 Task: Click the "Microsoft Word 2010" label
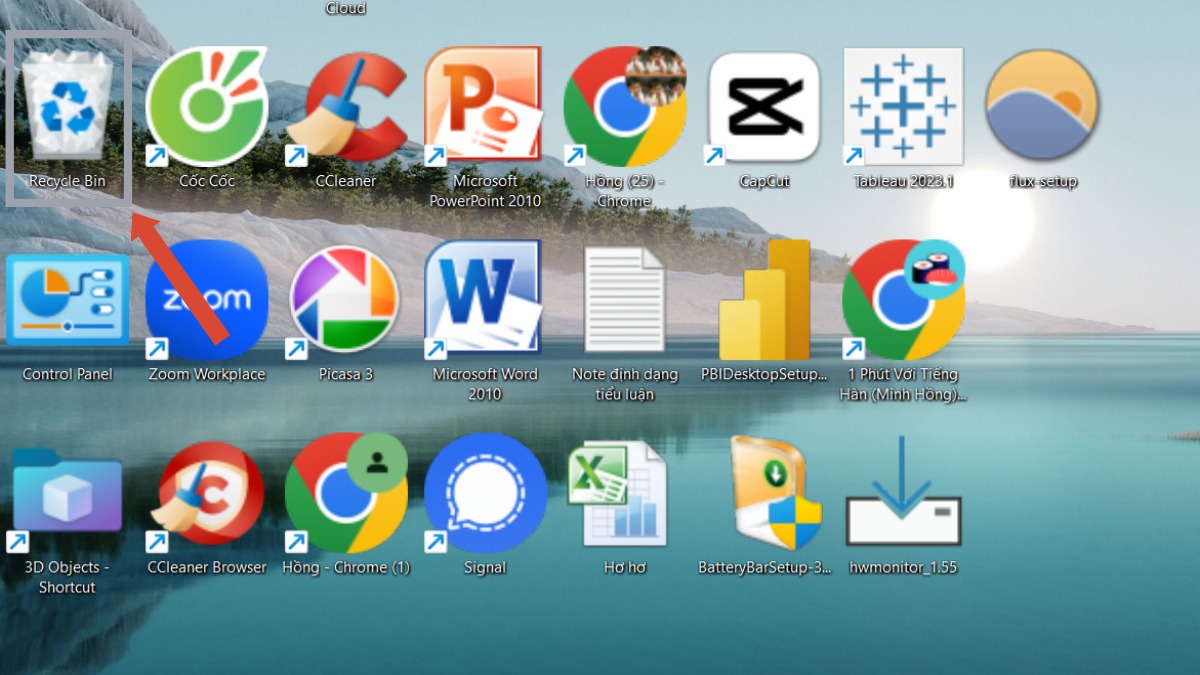(x=485, y=384)
